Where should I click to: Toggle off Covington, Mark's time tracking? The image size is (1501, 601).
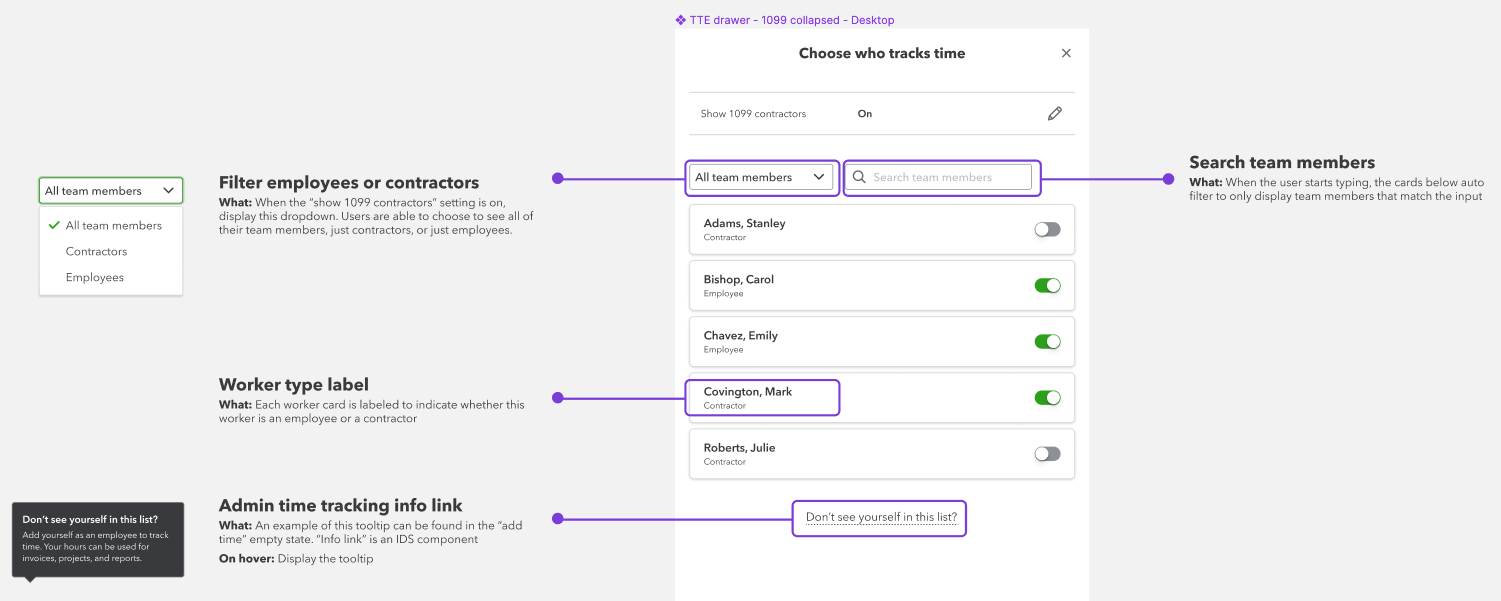coord(1047,398)
